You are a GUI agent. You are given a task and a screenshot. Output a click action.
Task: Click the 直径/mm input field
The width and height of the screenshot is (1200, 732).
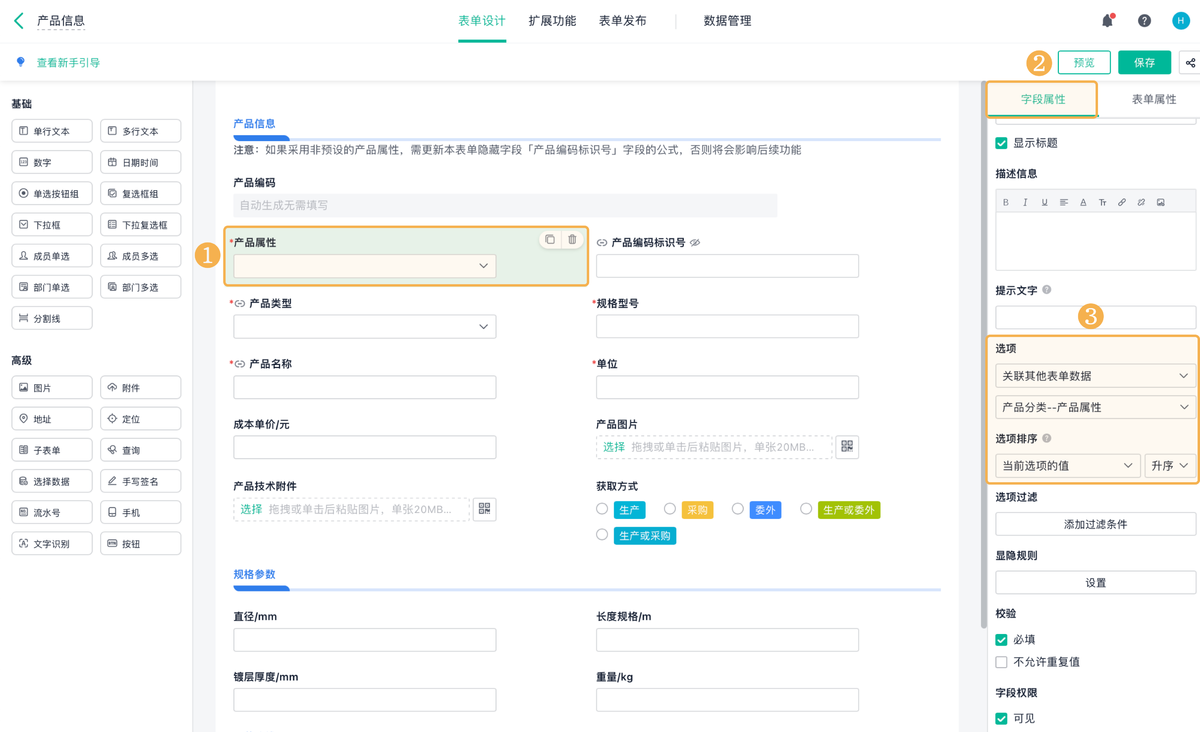point(365,640)
